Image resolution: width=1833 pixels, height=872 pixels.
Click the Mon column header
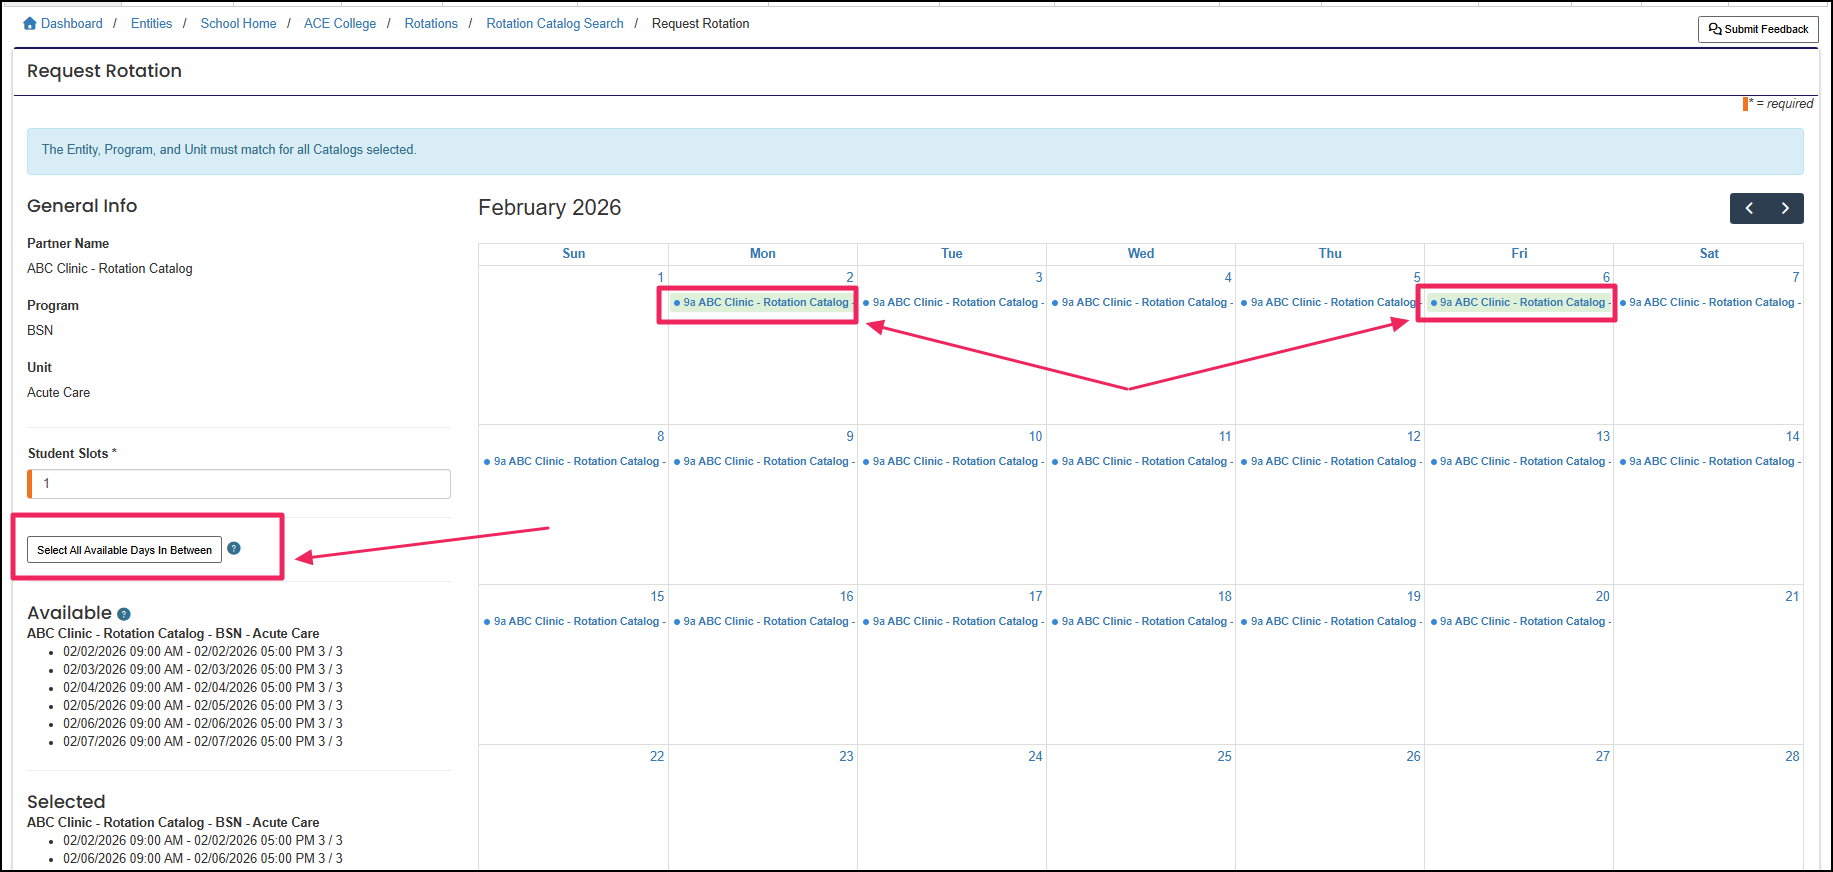763,253
